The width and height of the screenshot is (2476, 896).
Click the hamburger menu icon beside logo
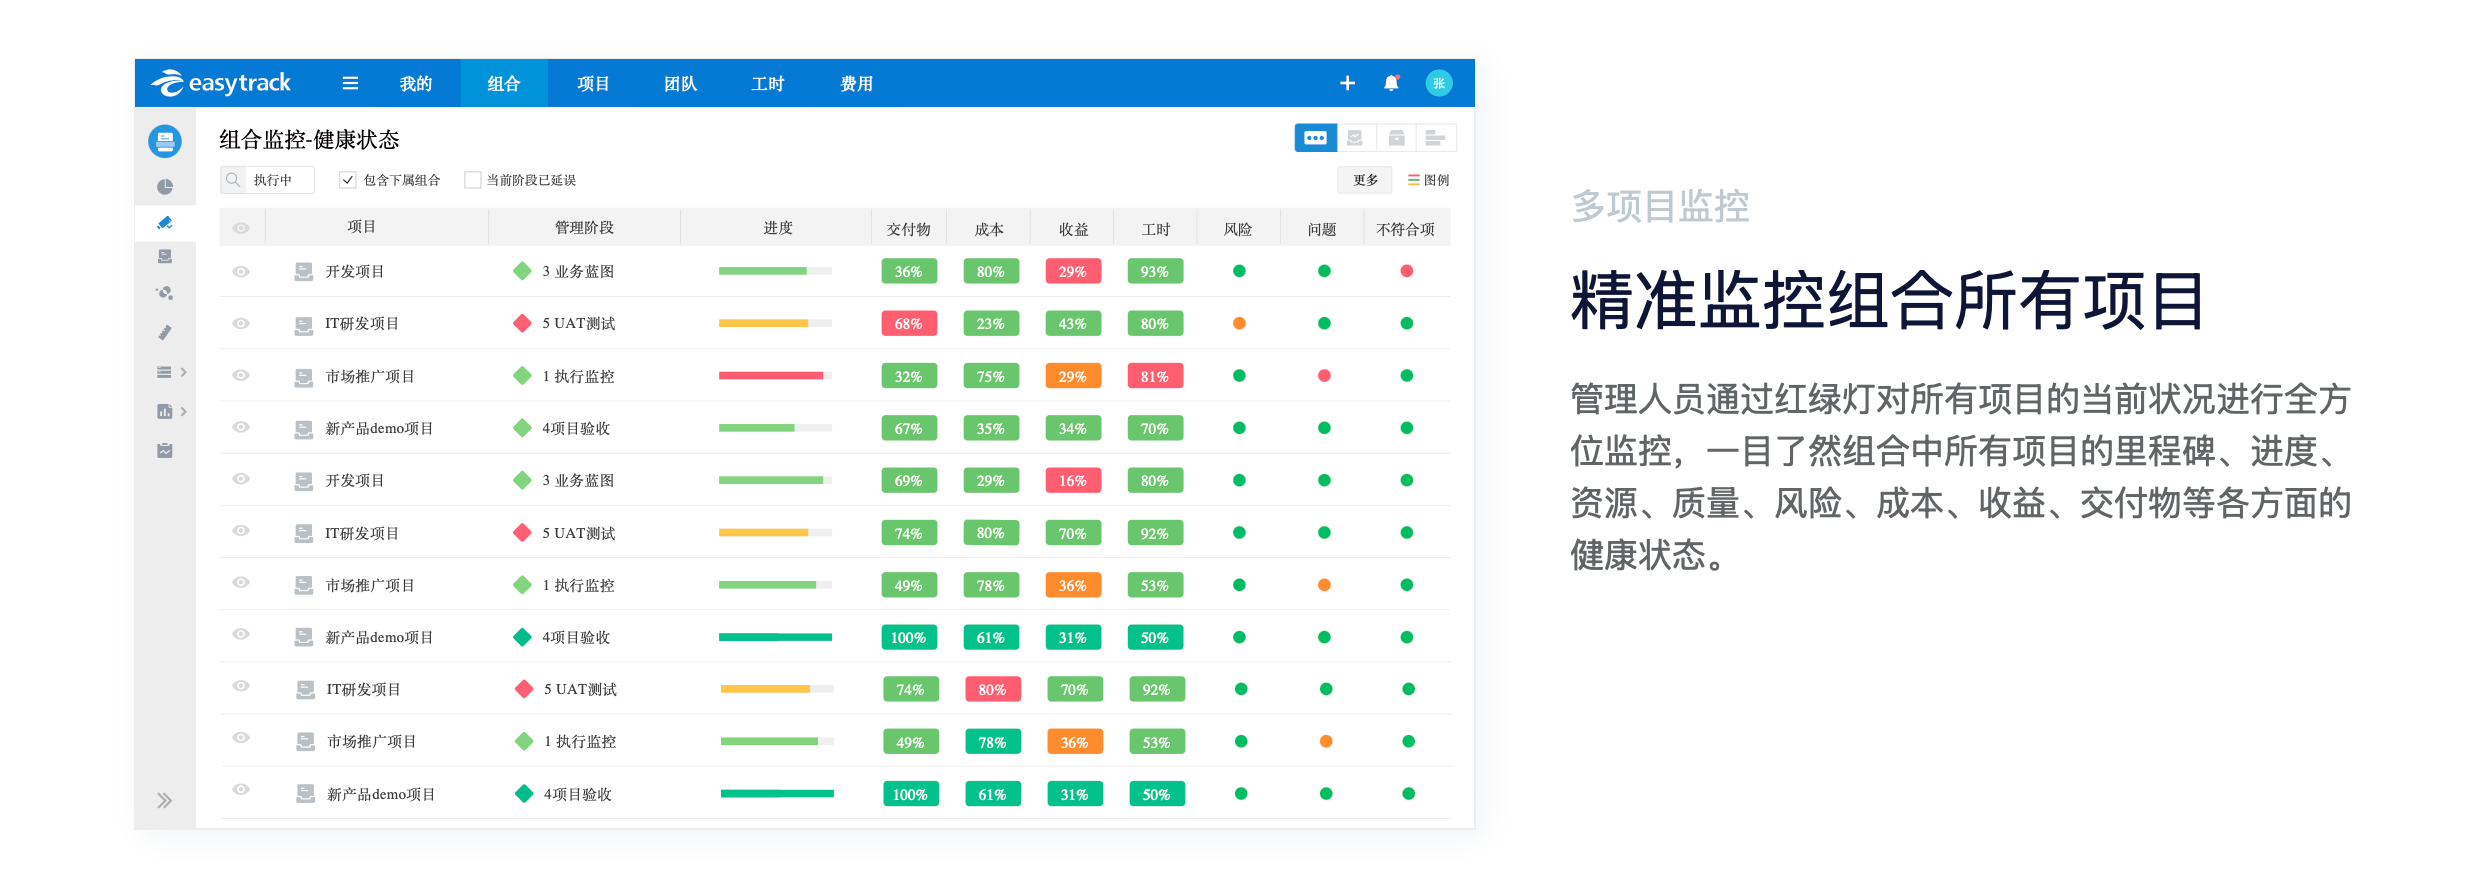click(350, 83)
